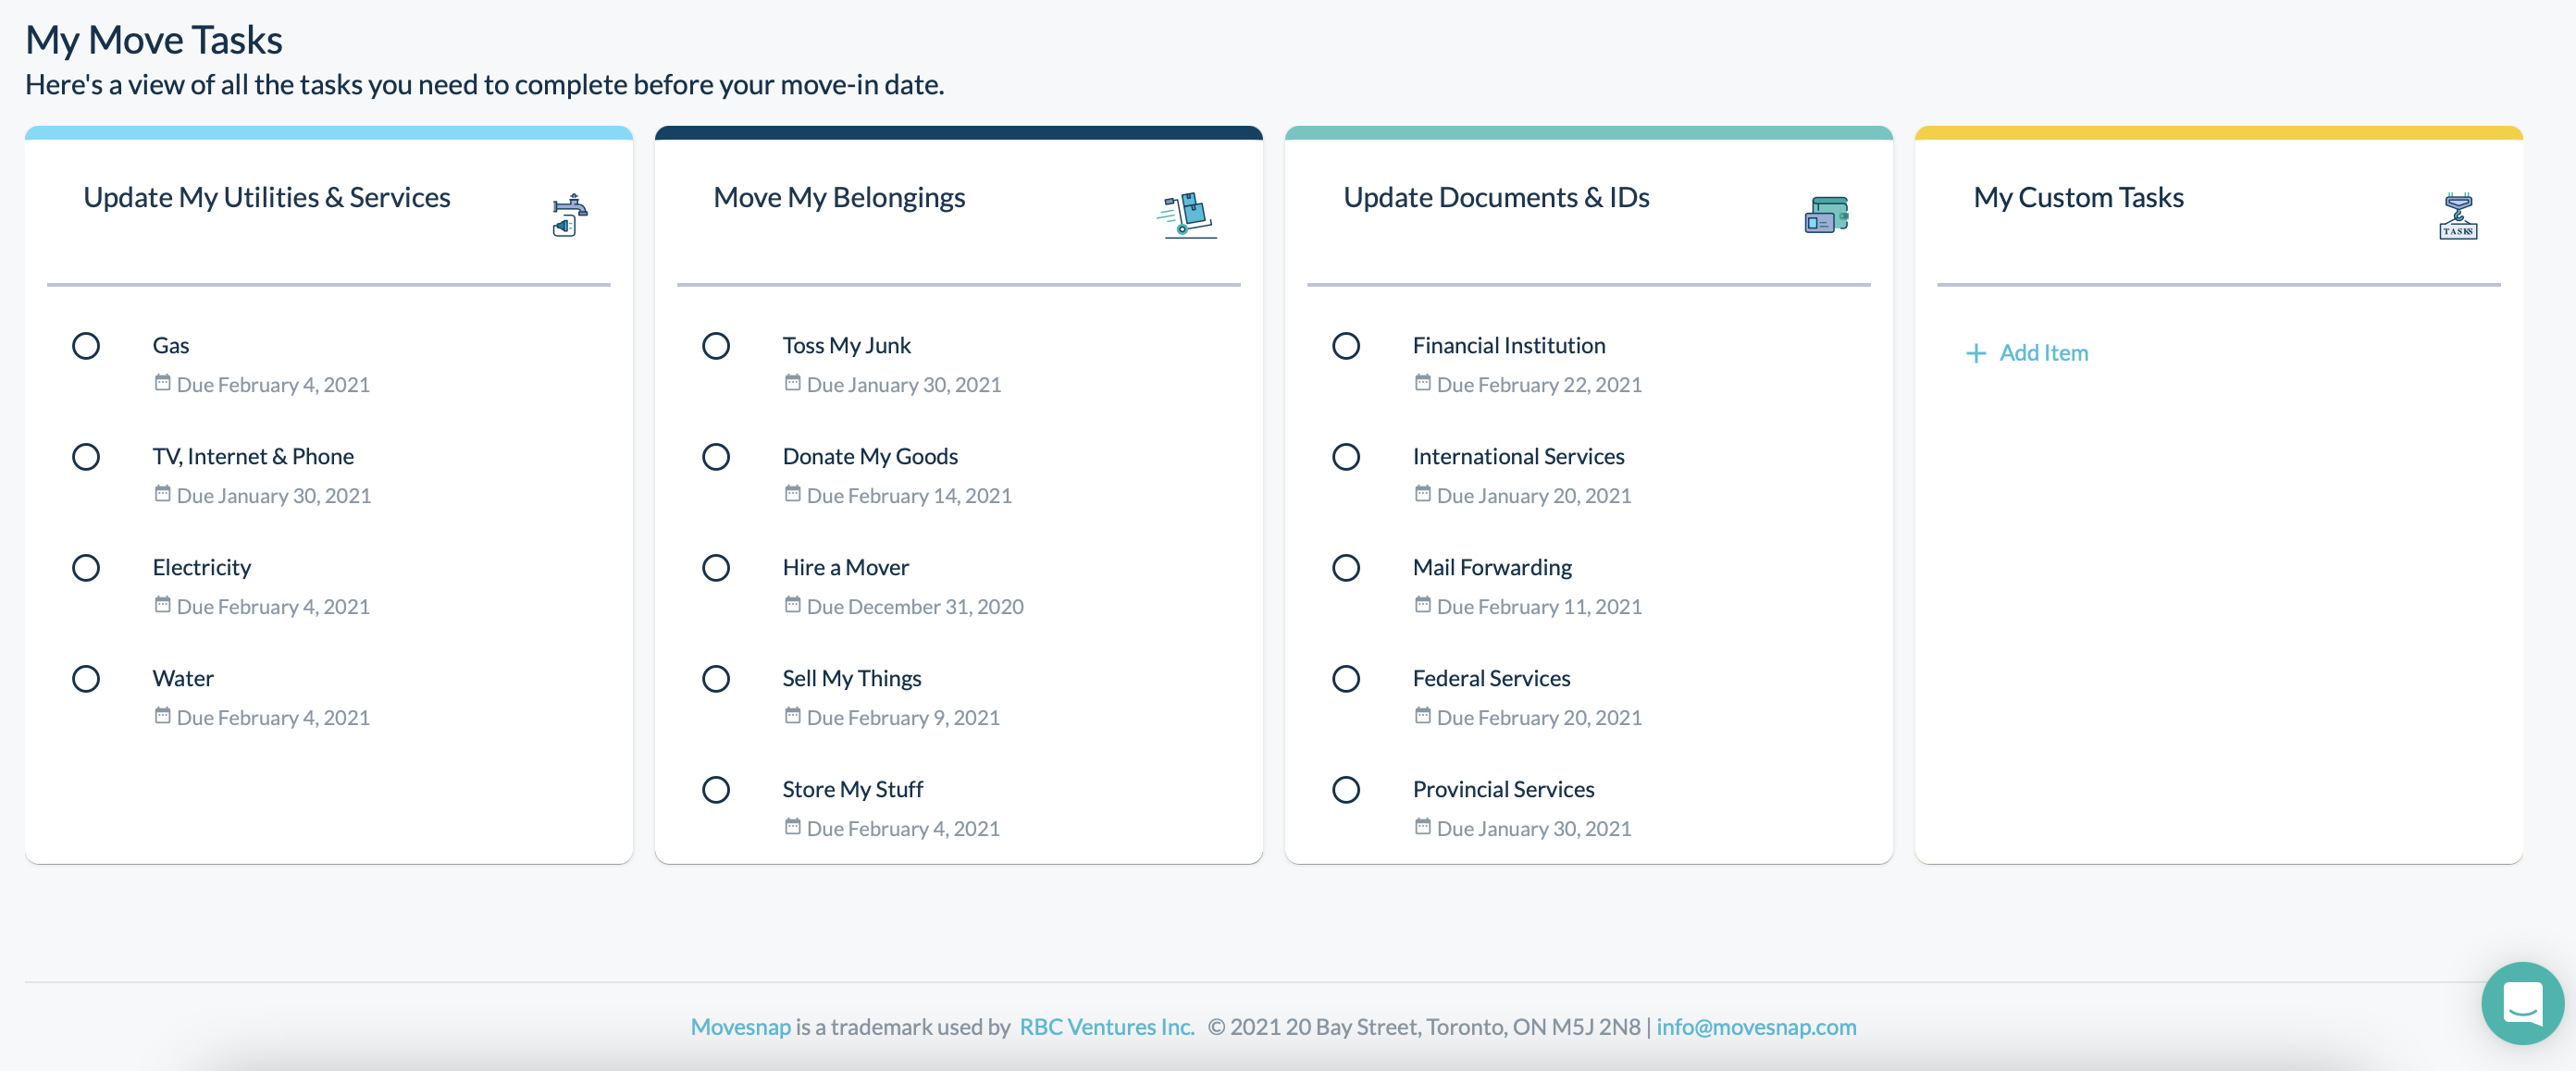Screen dimensions: 2576x1071
Task: Click the faucet icon in Utilities & Services card
Action: click(570, 215)
